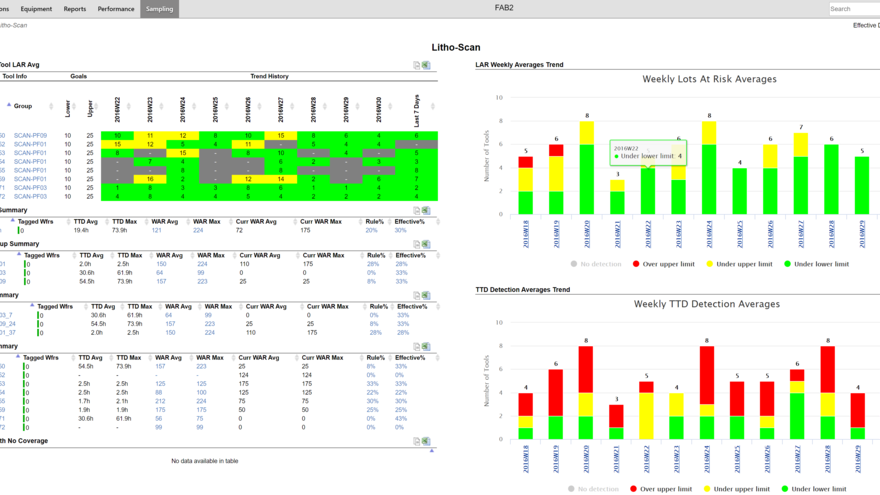This screenshot has height=495, width=880.
Task: Toggle Over upper limit in Lots At Risk legend
Action: pyautogui.click(x=663, y=264)
